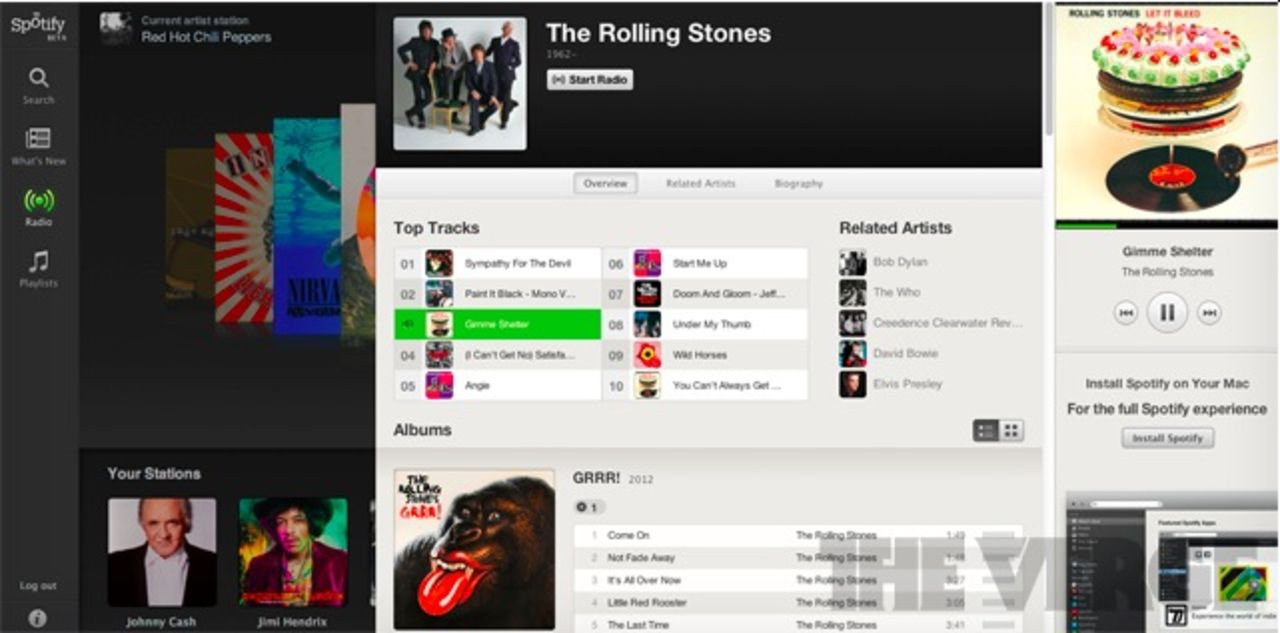The height and width of the screenshot is (633, 1280).
Task: Click the Start Radio button
Action: (590, 79)
